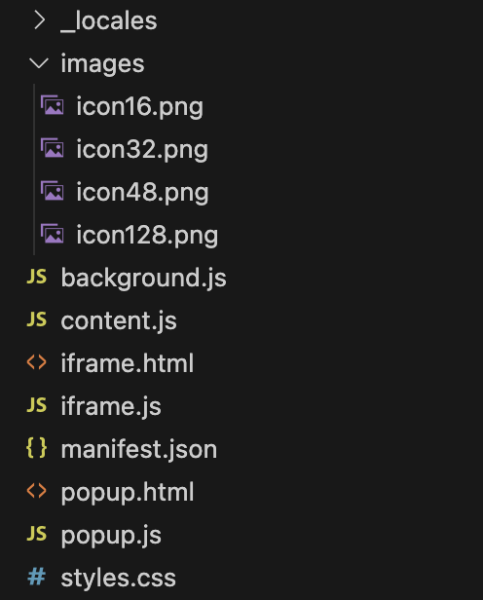This screenshot has height=600, width=483.
Task: Select the _locales folder name
Action: tap(109, 21)
